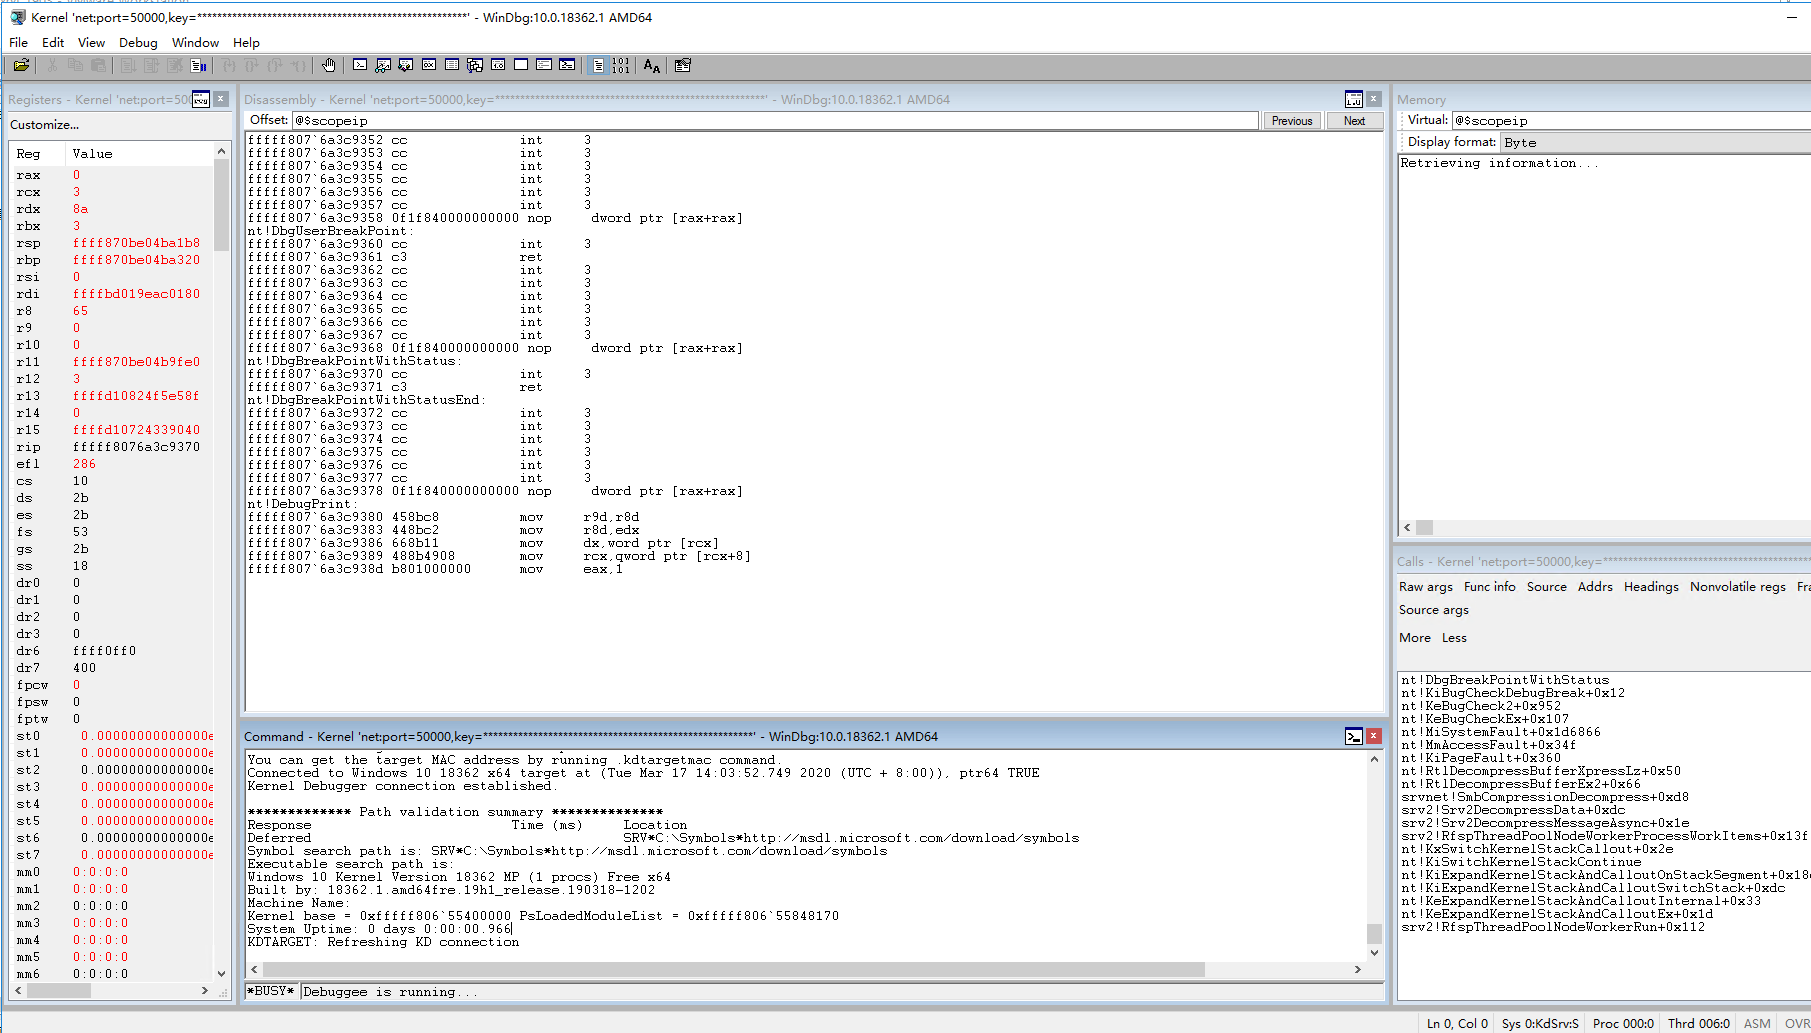Click the Go (run) toolbar icon
Screen dimensions: 1811x1033
129,65
